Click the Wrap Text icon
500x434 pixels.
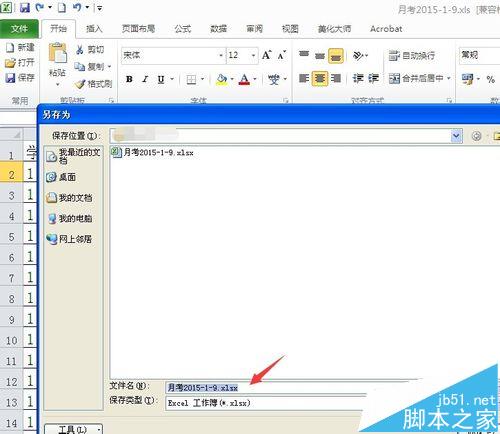(394, 56)
